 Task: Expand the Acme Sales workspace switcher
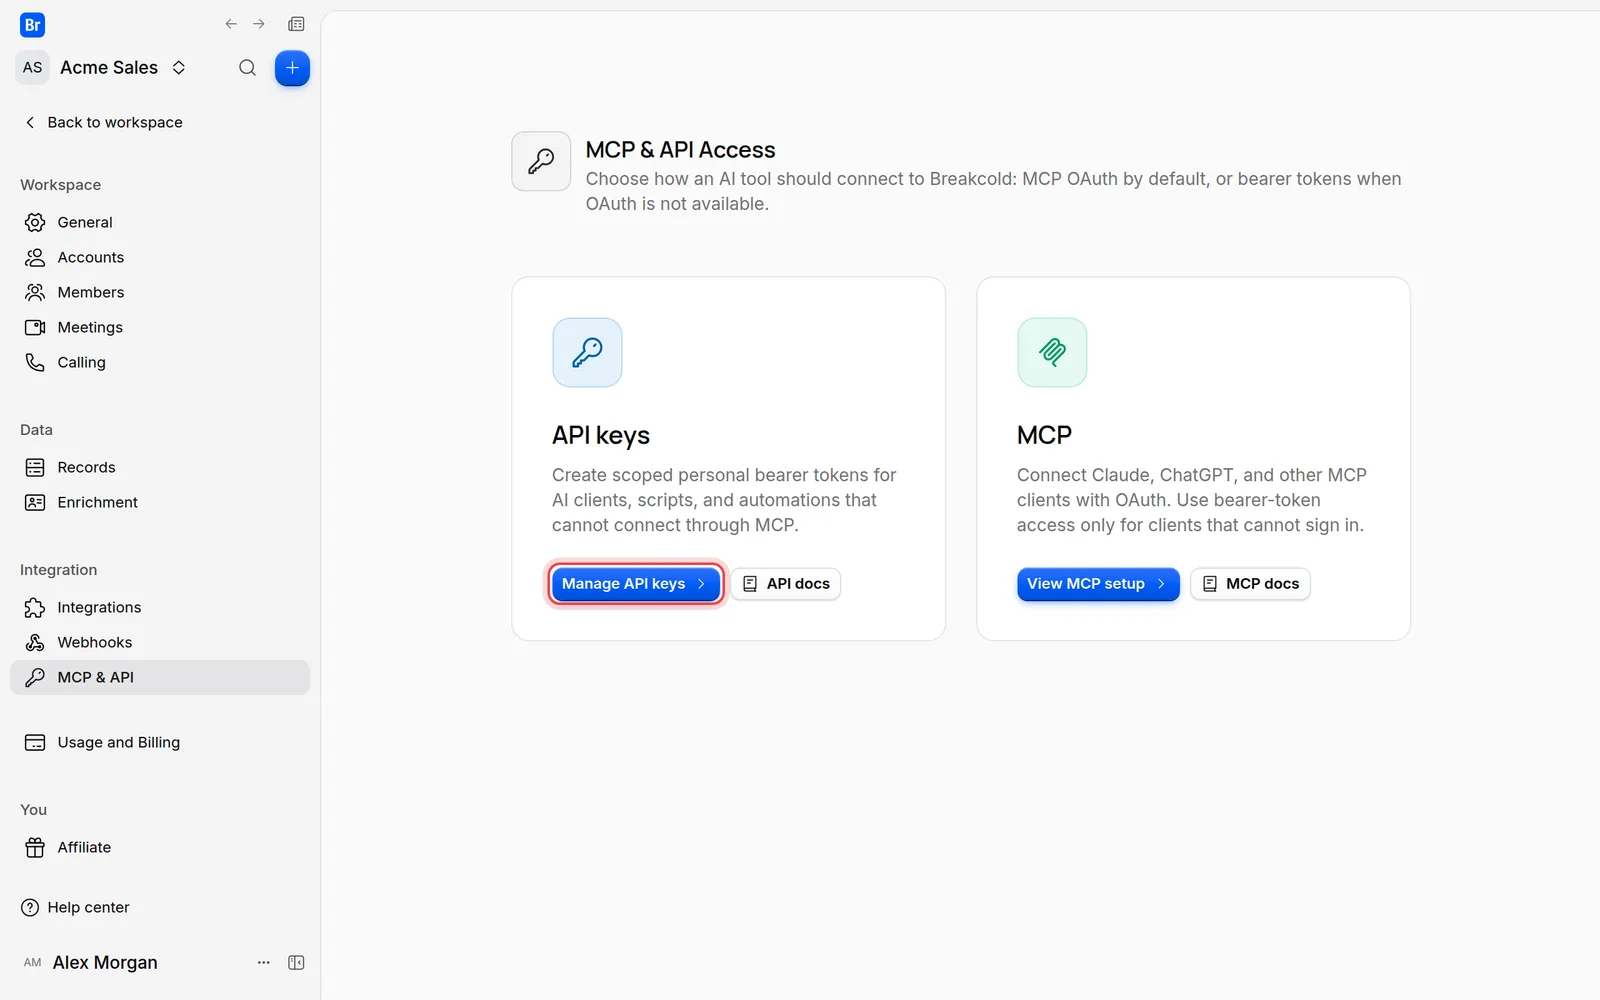tap(179, 68)
